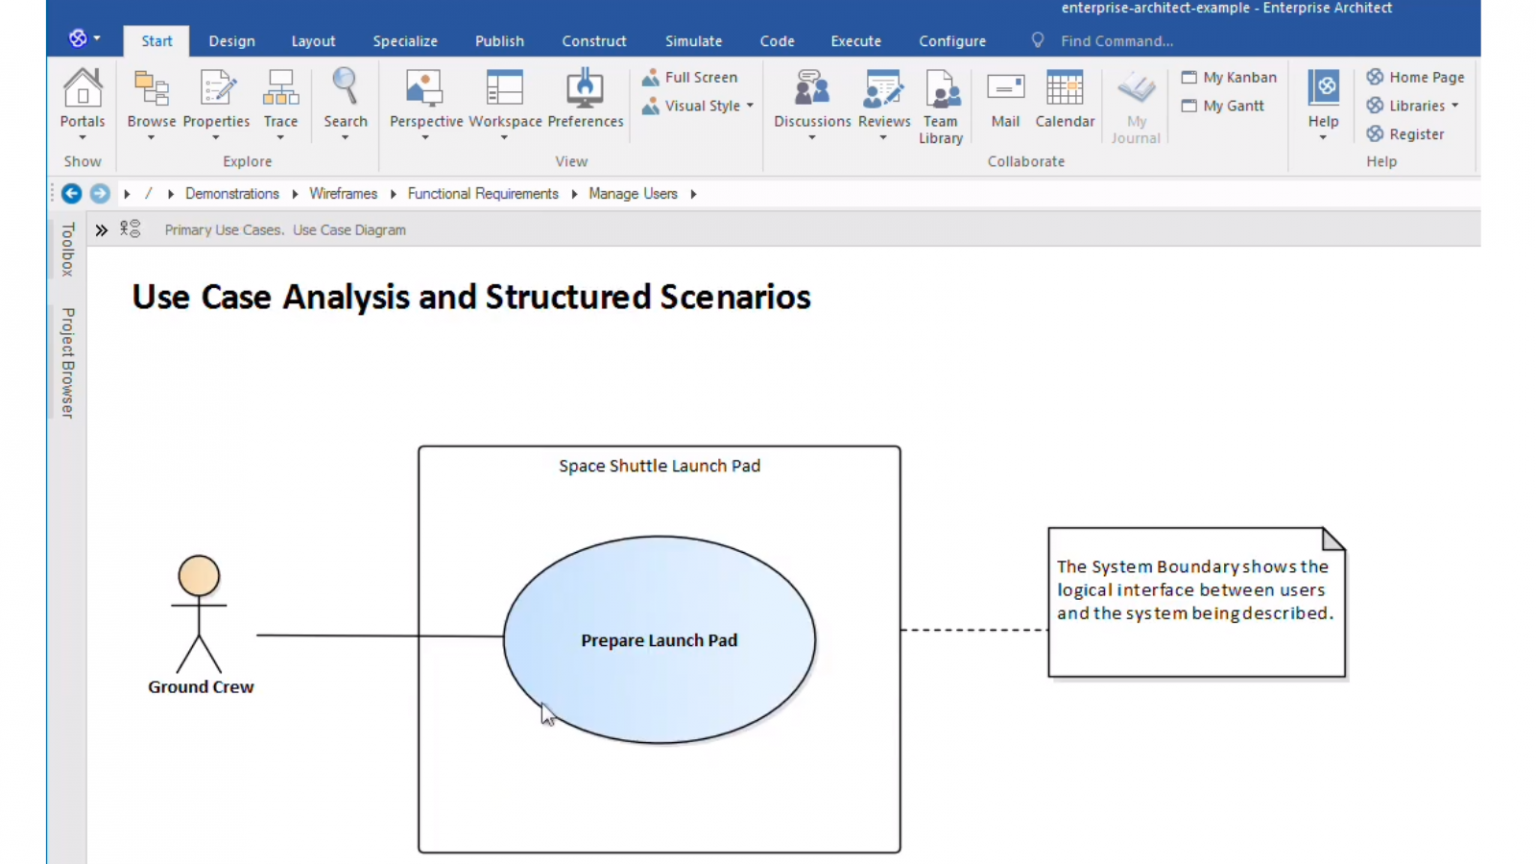Open the Portals panel
1536x864 pixels.
click(82, 100)
